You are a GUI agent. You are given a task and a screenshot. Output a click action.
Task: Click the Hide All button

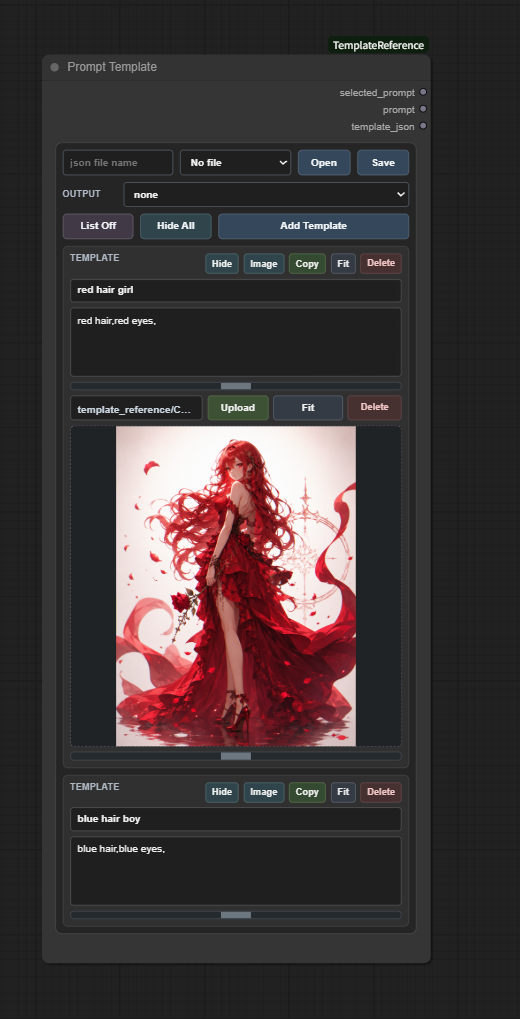tap(176, 226)
